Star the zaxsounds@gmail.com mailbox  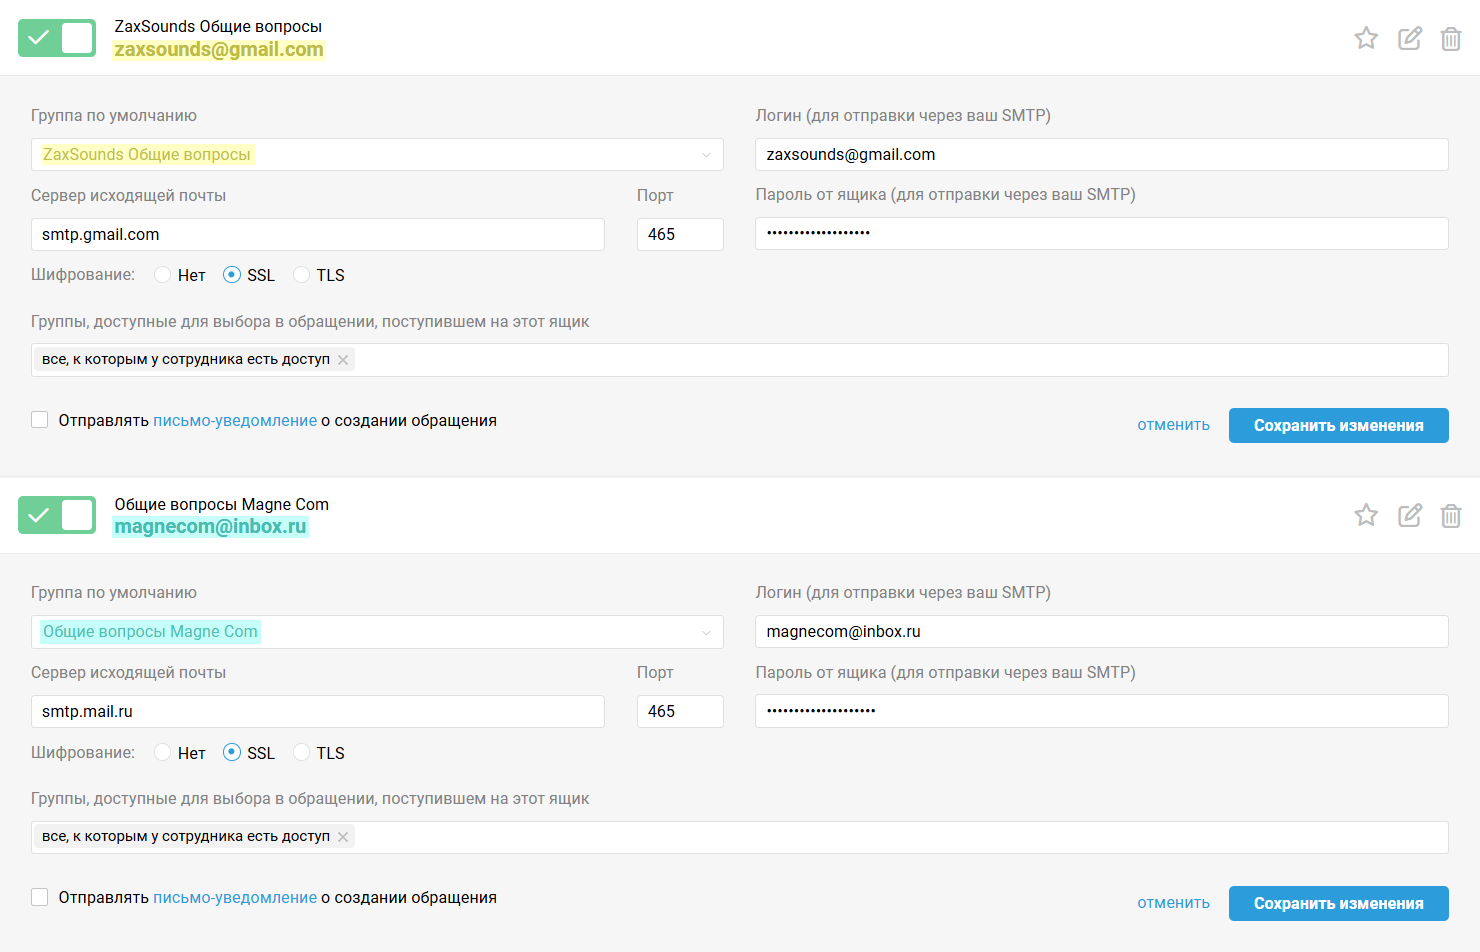1366,38
